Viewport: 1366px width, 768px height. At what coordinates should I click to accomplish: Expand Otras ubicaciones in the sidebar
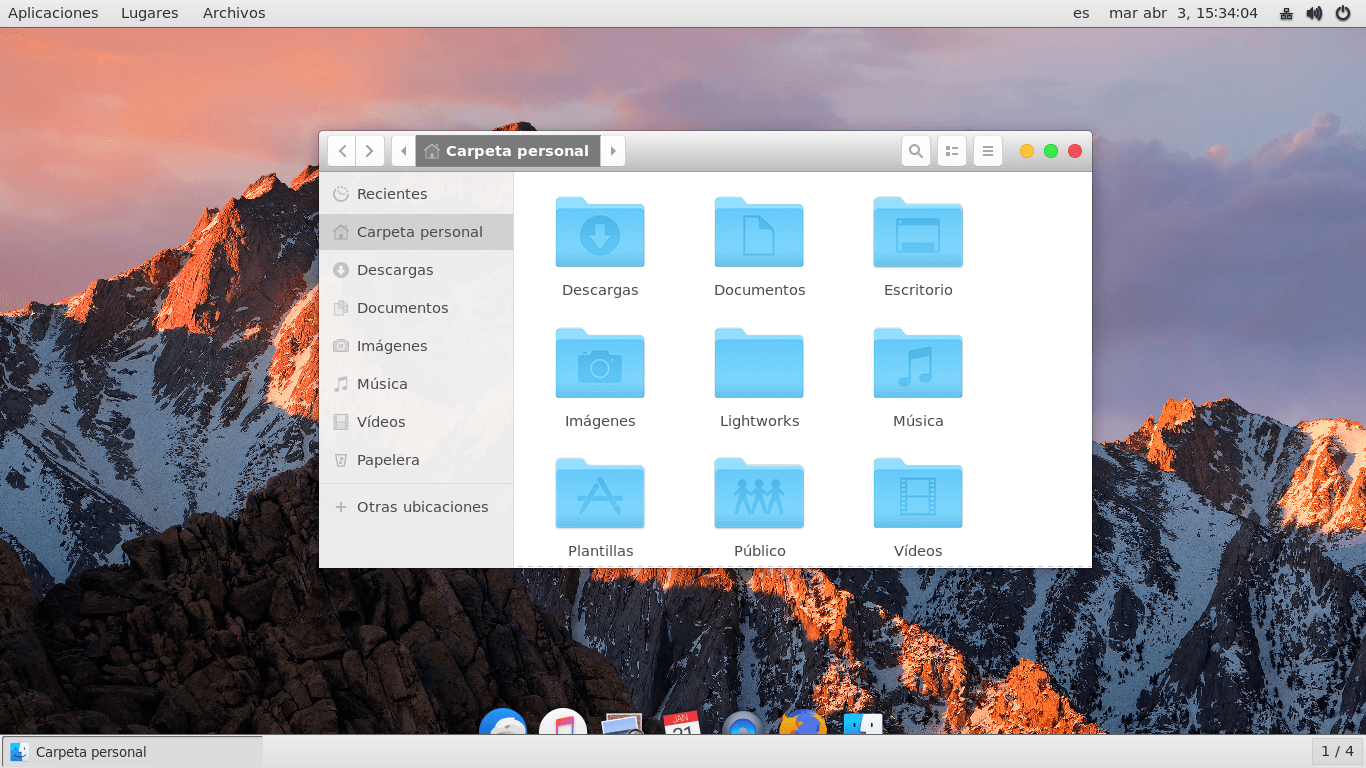[422, 507]
